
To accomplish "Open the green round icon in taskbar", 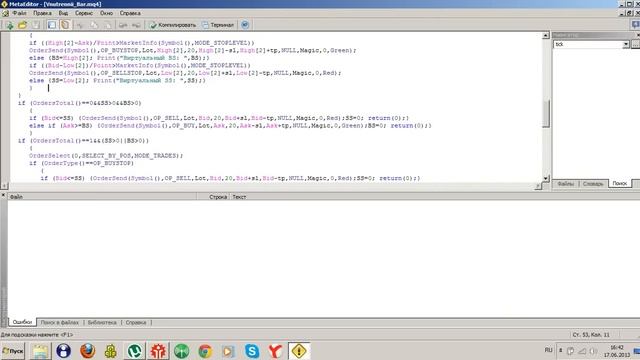I will pos(182,351).
